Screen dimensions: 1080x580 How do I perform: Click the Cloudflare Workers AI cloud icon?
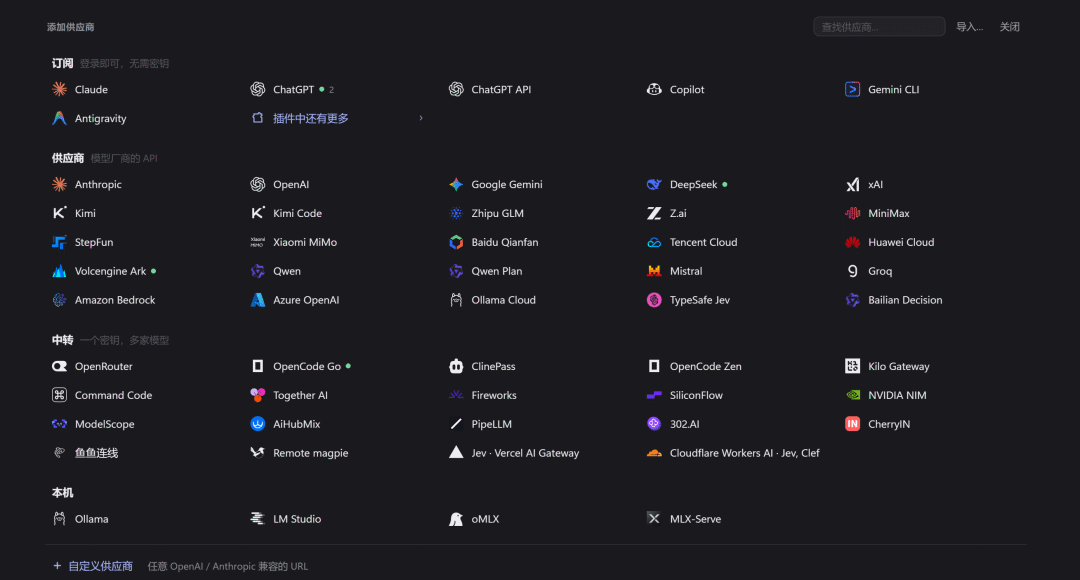point(654,453)
